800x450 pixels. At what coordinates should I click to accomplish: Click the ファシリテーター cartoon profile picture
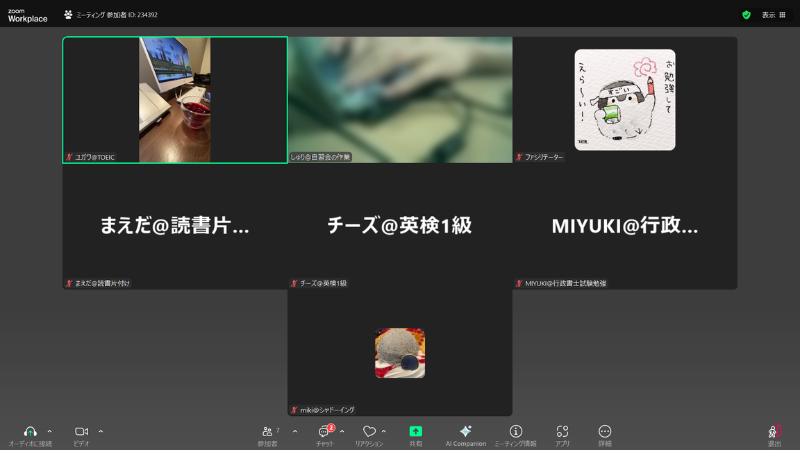click(x=625, y=100)
